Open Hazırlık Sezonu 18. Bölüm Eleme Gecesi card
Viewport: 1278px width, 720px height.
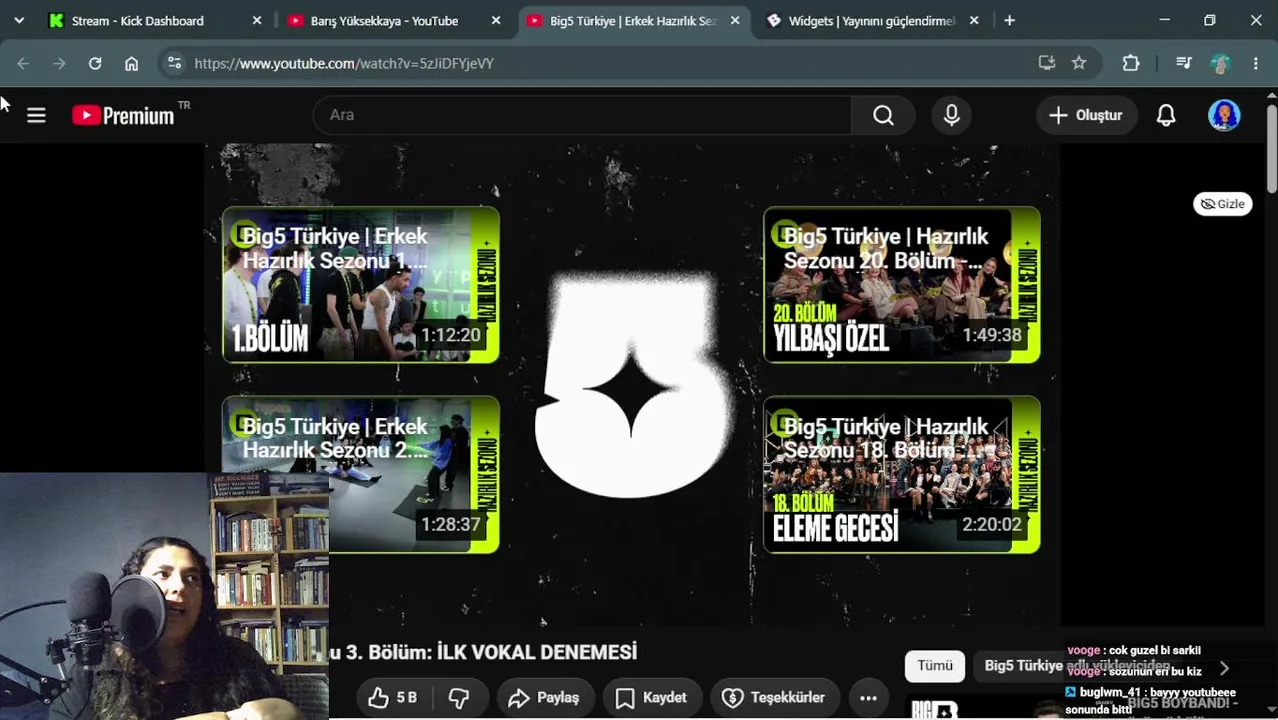902,474
